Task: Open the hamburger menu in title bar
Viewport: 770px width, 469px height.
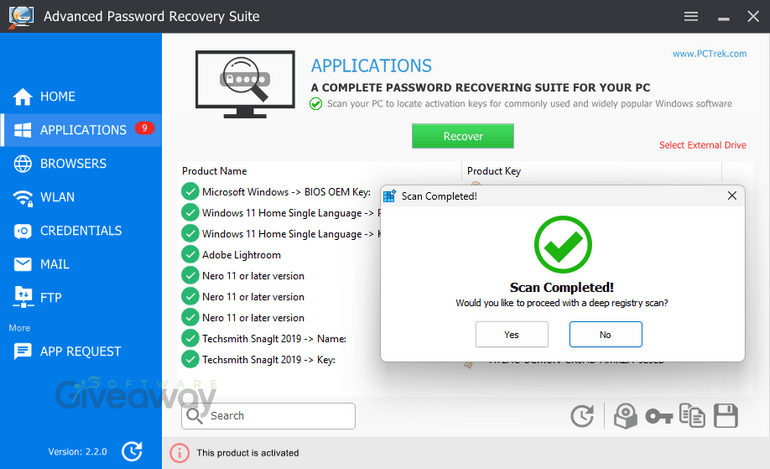Action: click(x=691, y=17)
